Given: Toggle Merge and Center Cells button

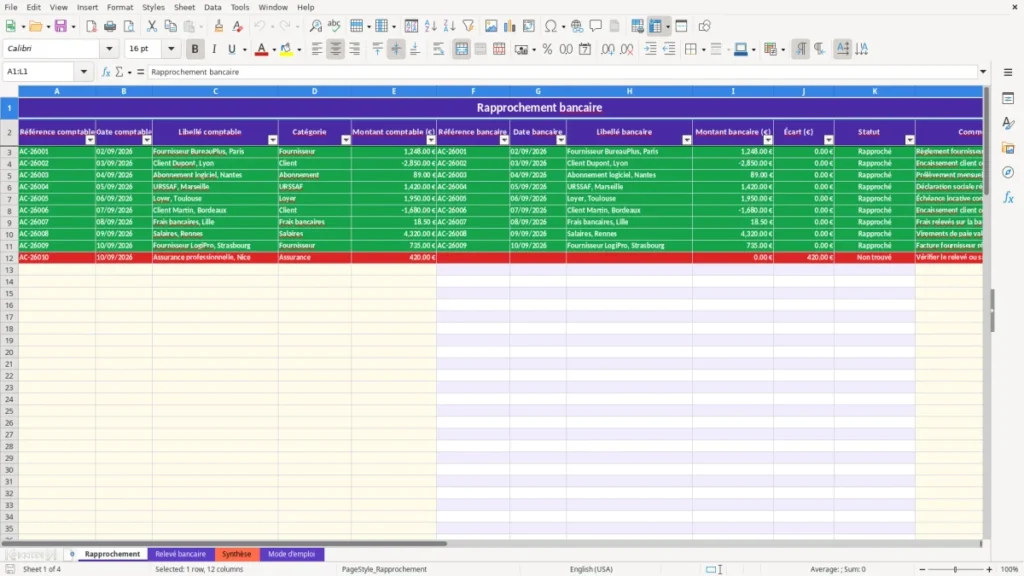Looking at the screenshot, I should (x=462, y=49).
